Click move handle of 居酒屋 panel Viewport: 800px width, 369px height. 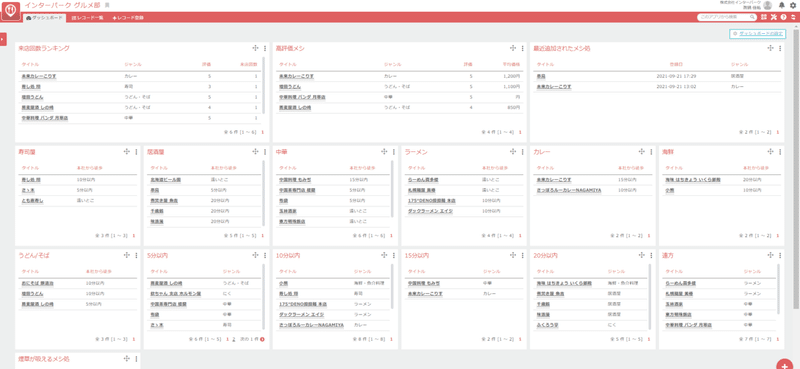256,152
